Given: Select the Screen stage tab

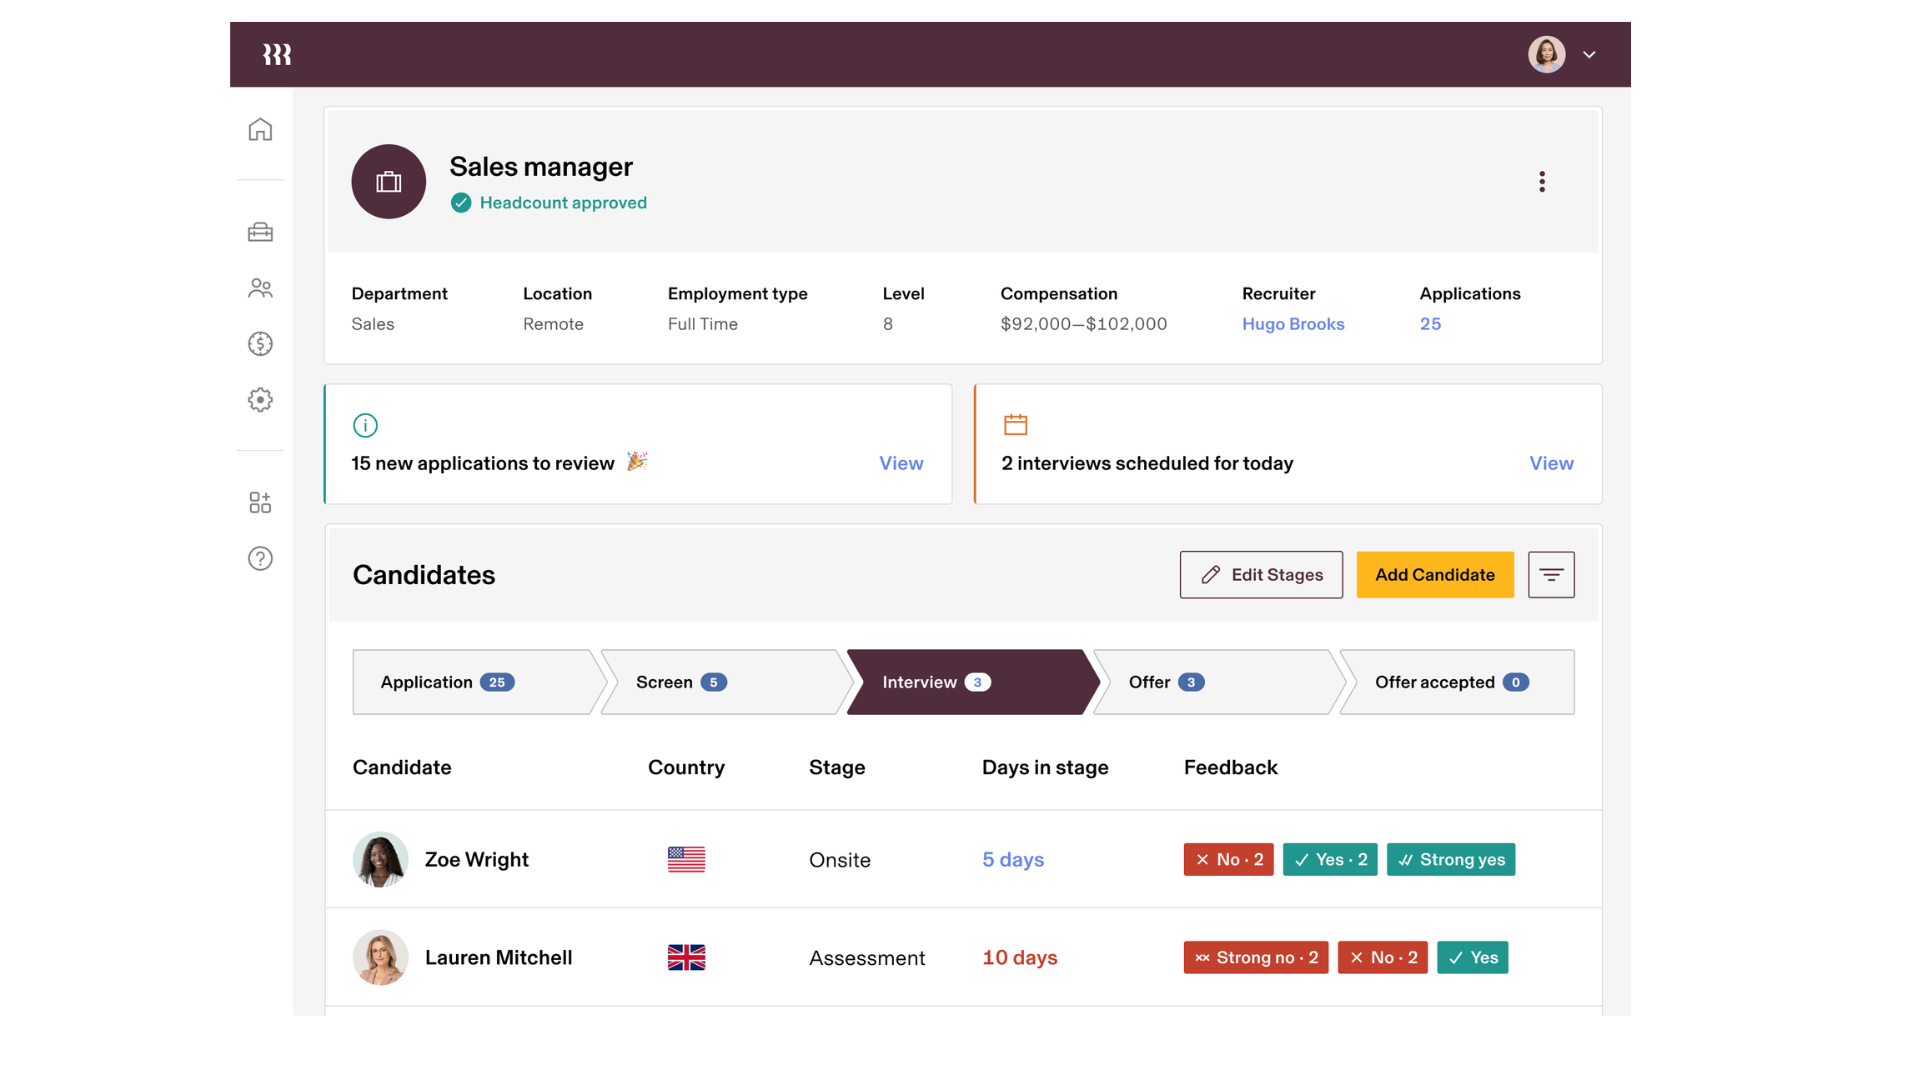Looking at the screenshot, I should tap(720, 682).
